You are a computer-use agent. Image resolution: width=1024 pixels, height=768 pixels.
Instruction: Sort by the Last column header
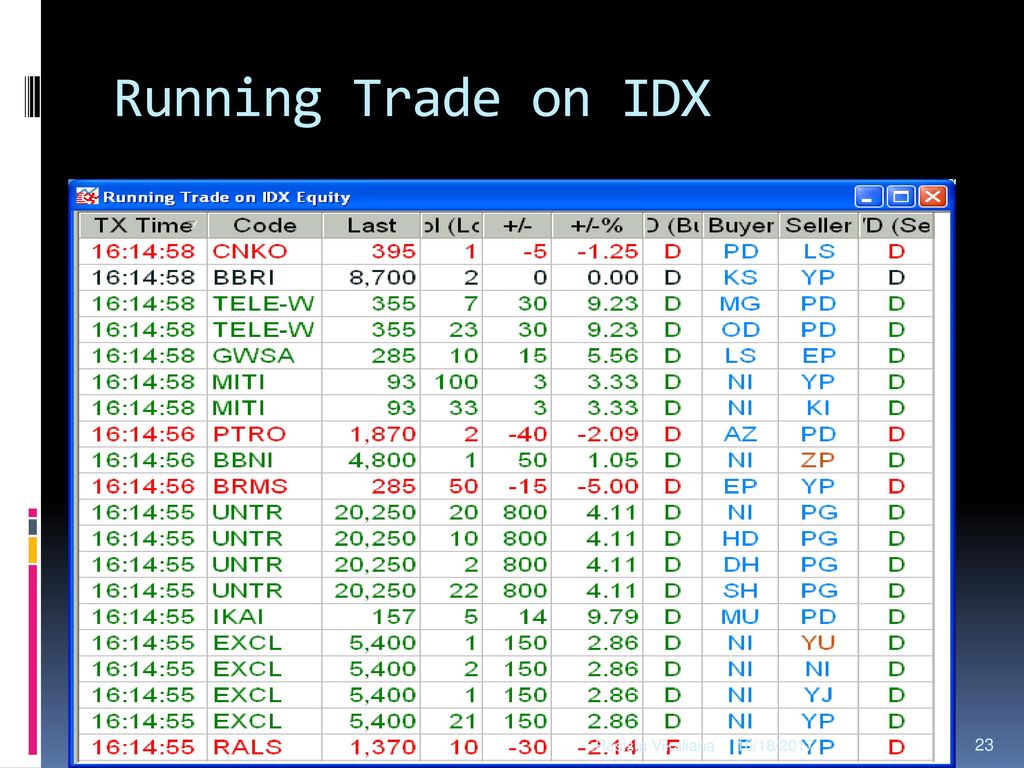[371, 225]
